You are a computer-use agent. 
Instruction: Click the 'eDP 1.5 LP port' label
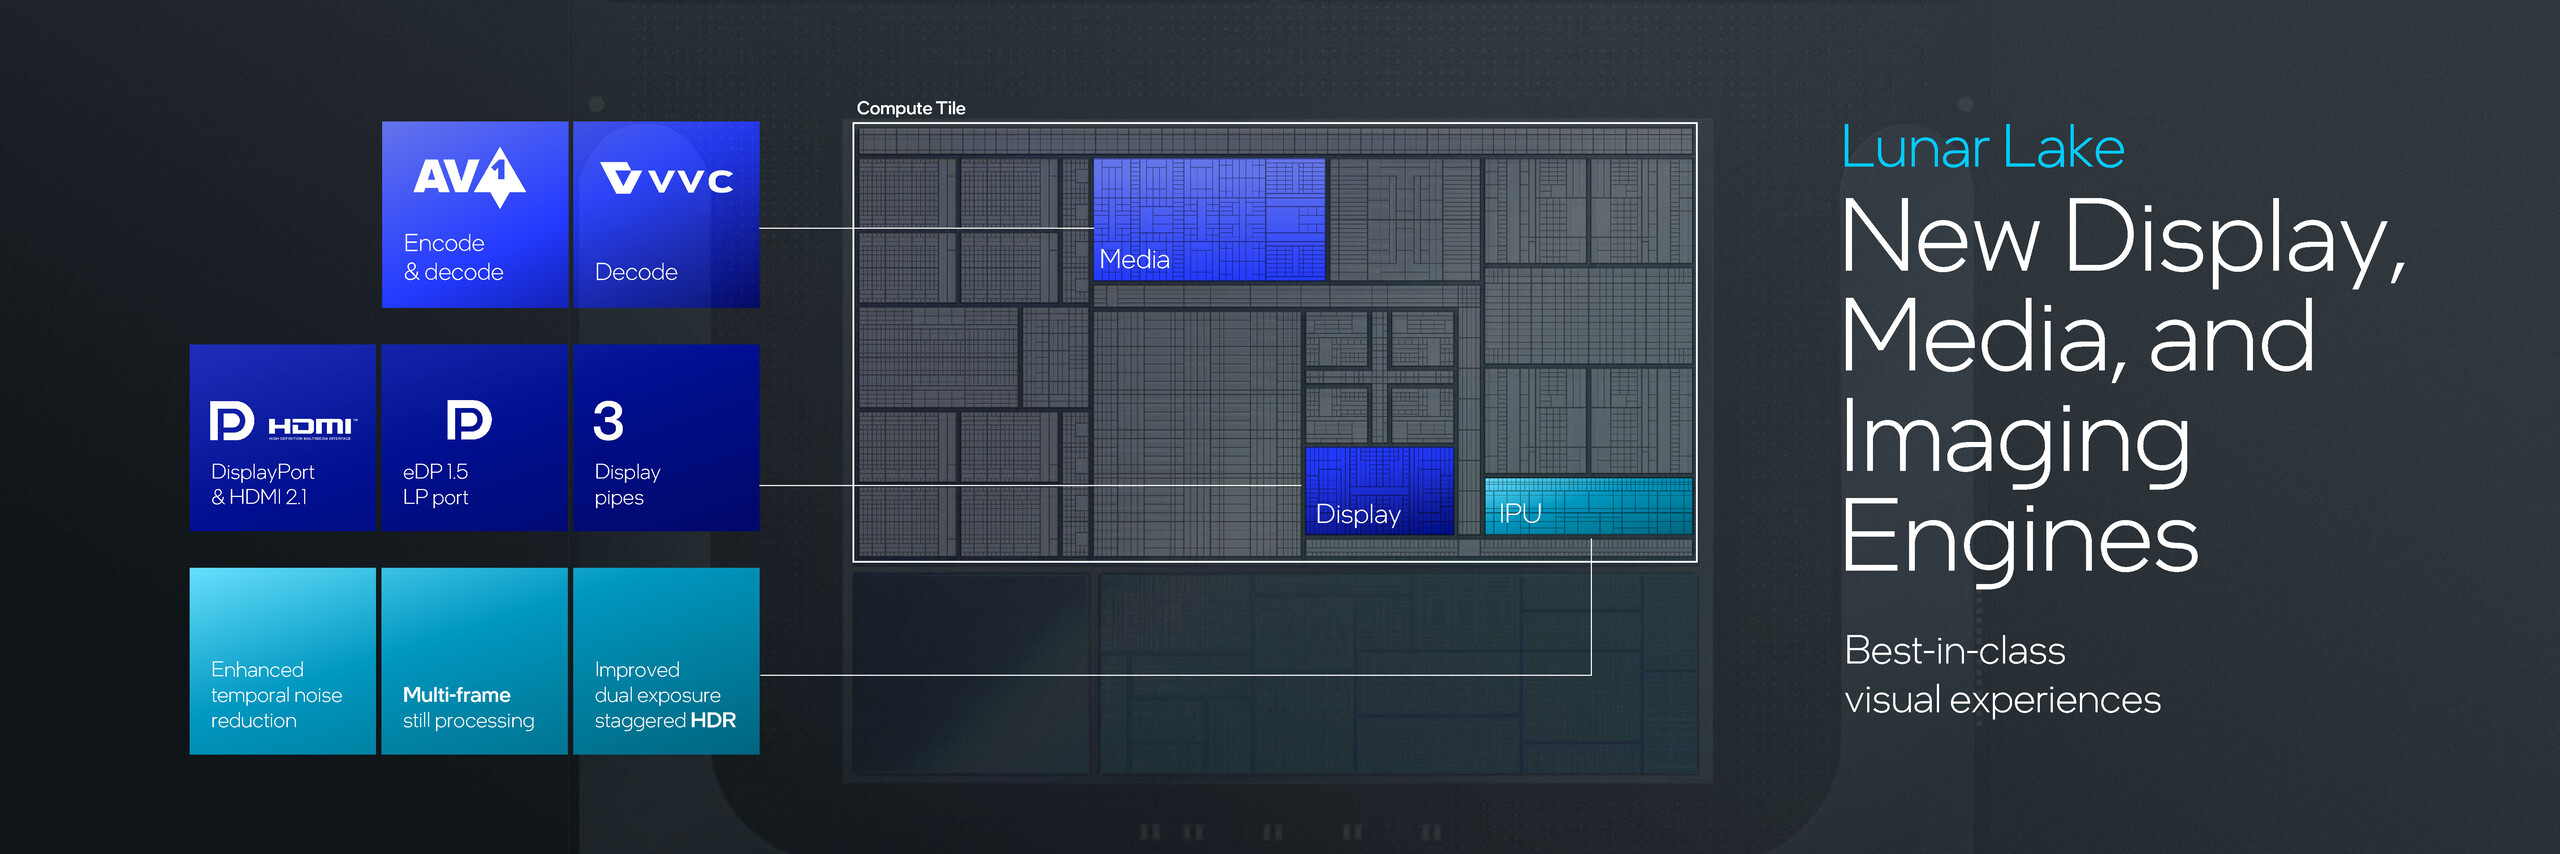(435, 484)
